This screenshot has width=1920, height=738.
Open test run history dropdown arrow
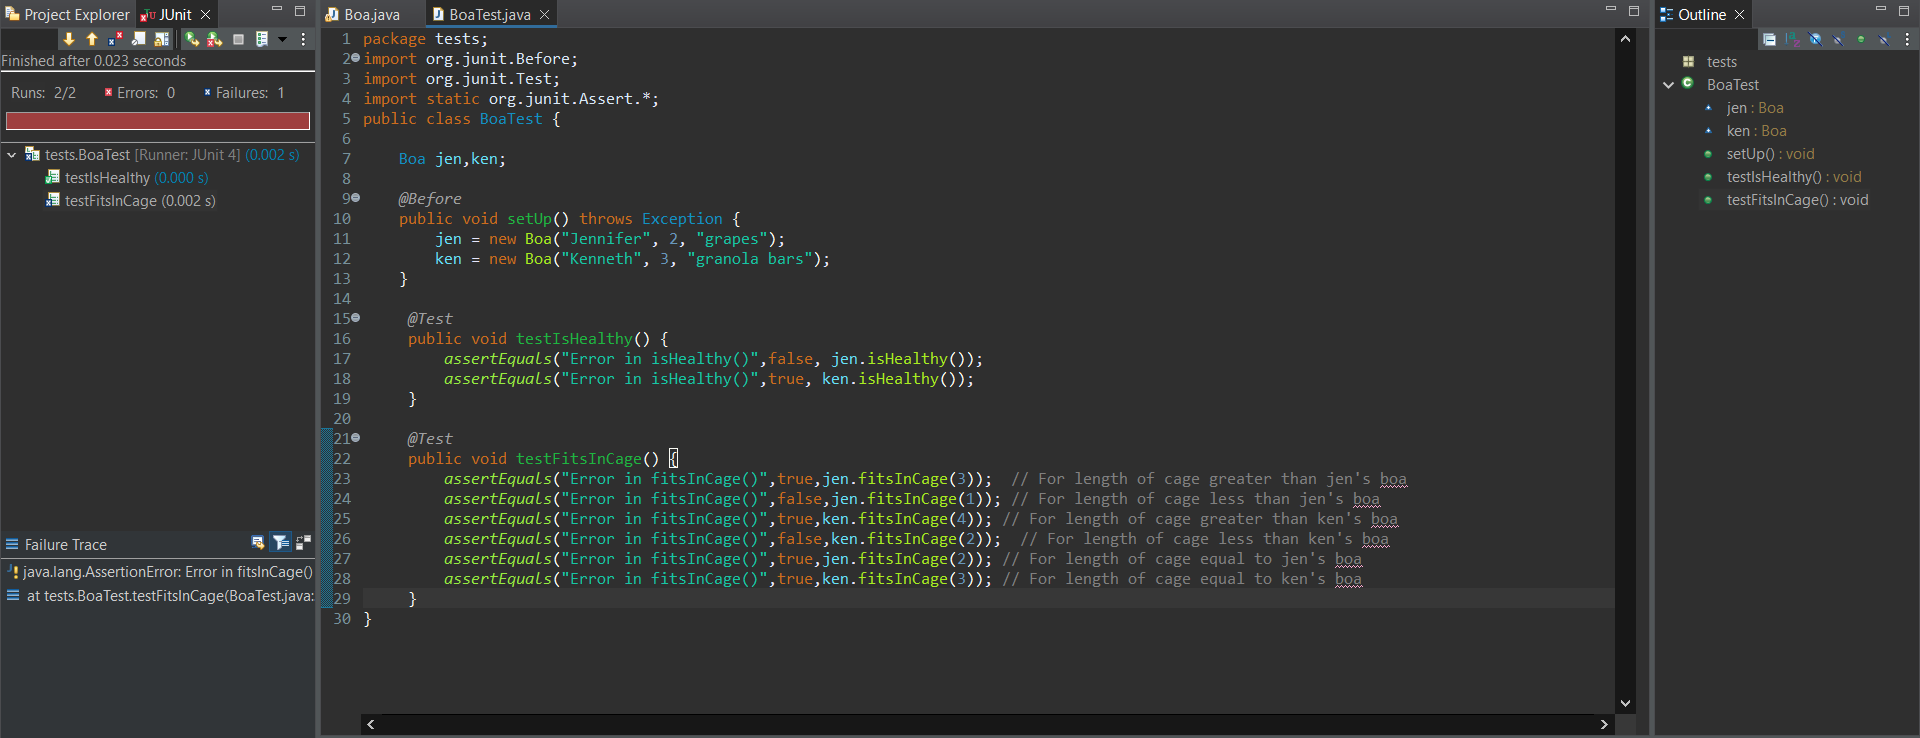282,39
